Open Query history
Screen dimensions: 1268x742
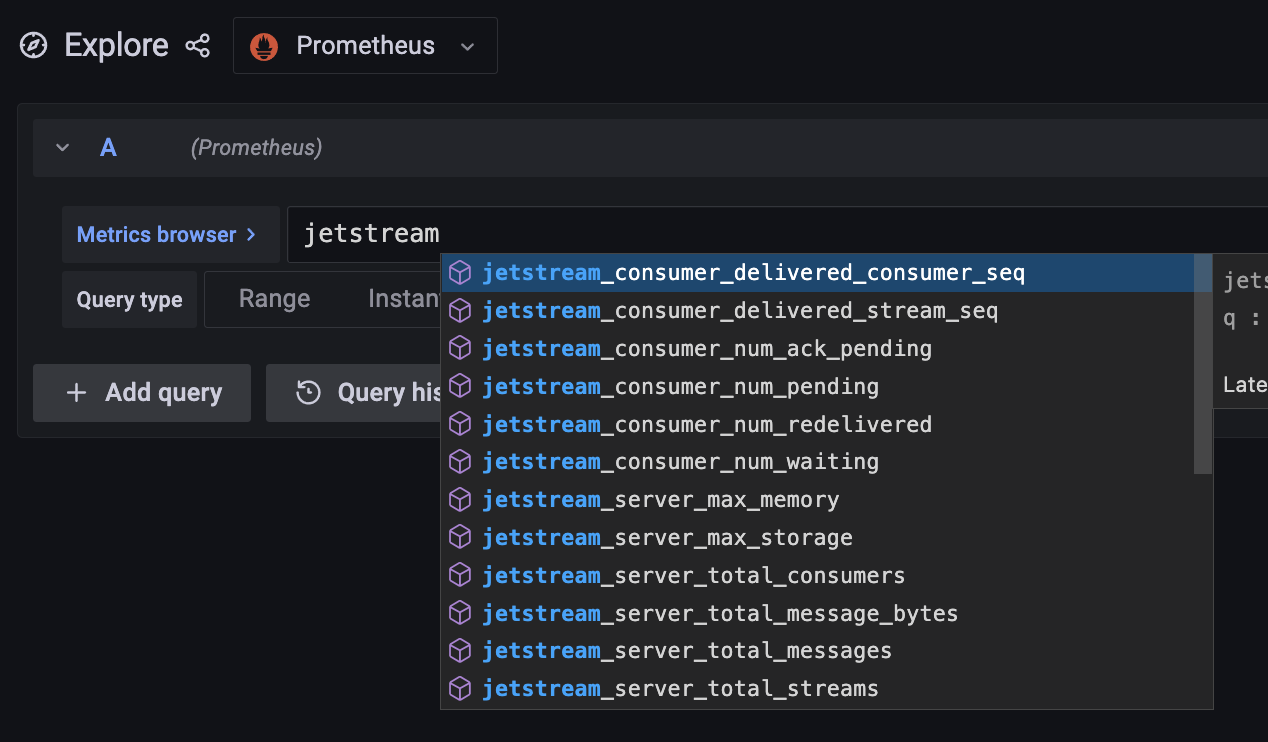[370, 393]
